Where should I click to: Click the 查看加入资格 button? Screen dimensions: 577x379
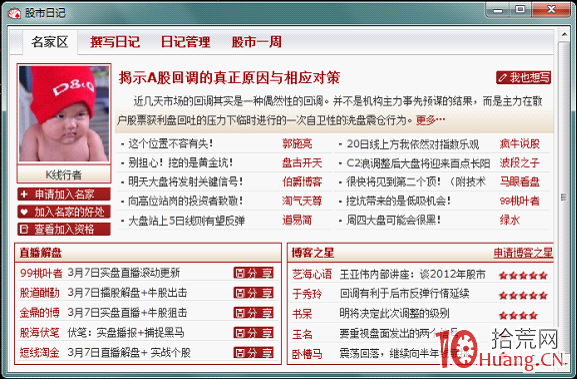64,230
